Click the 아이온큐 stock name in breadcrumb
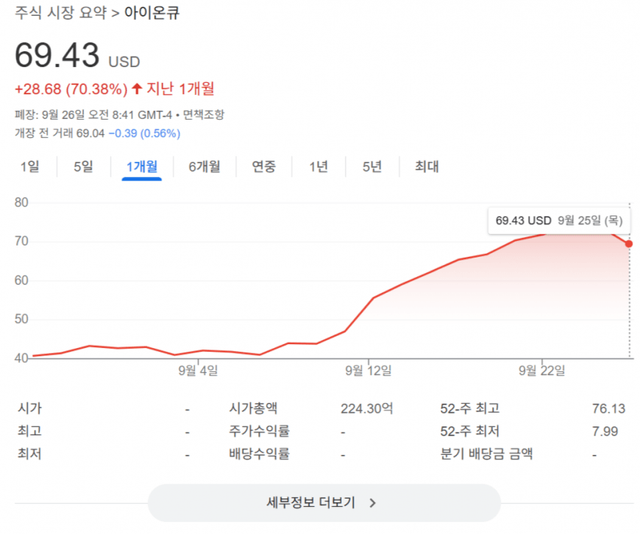 (152, 14)
